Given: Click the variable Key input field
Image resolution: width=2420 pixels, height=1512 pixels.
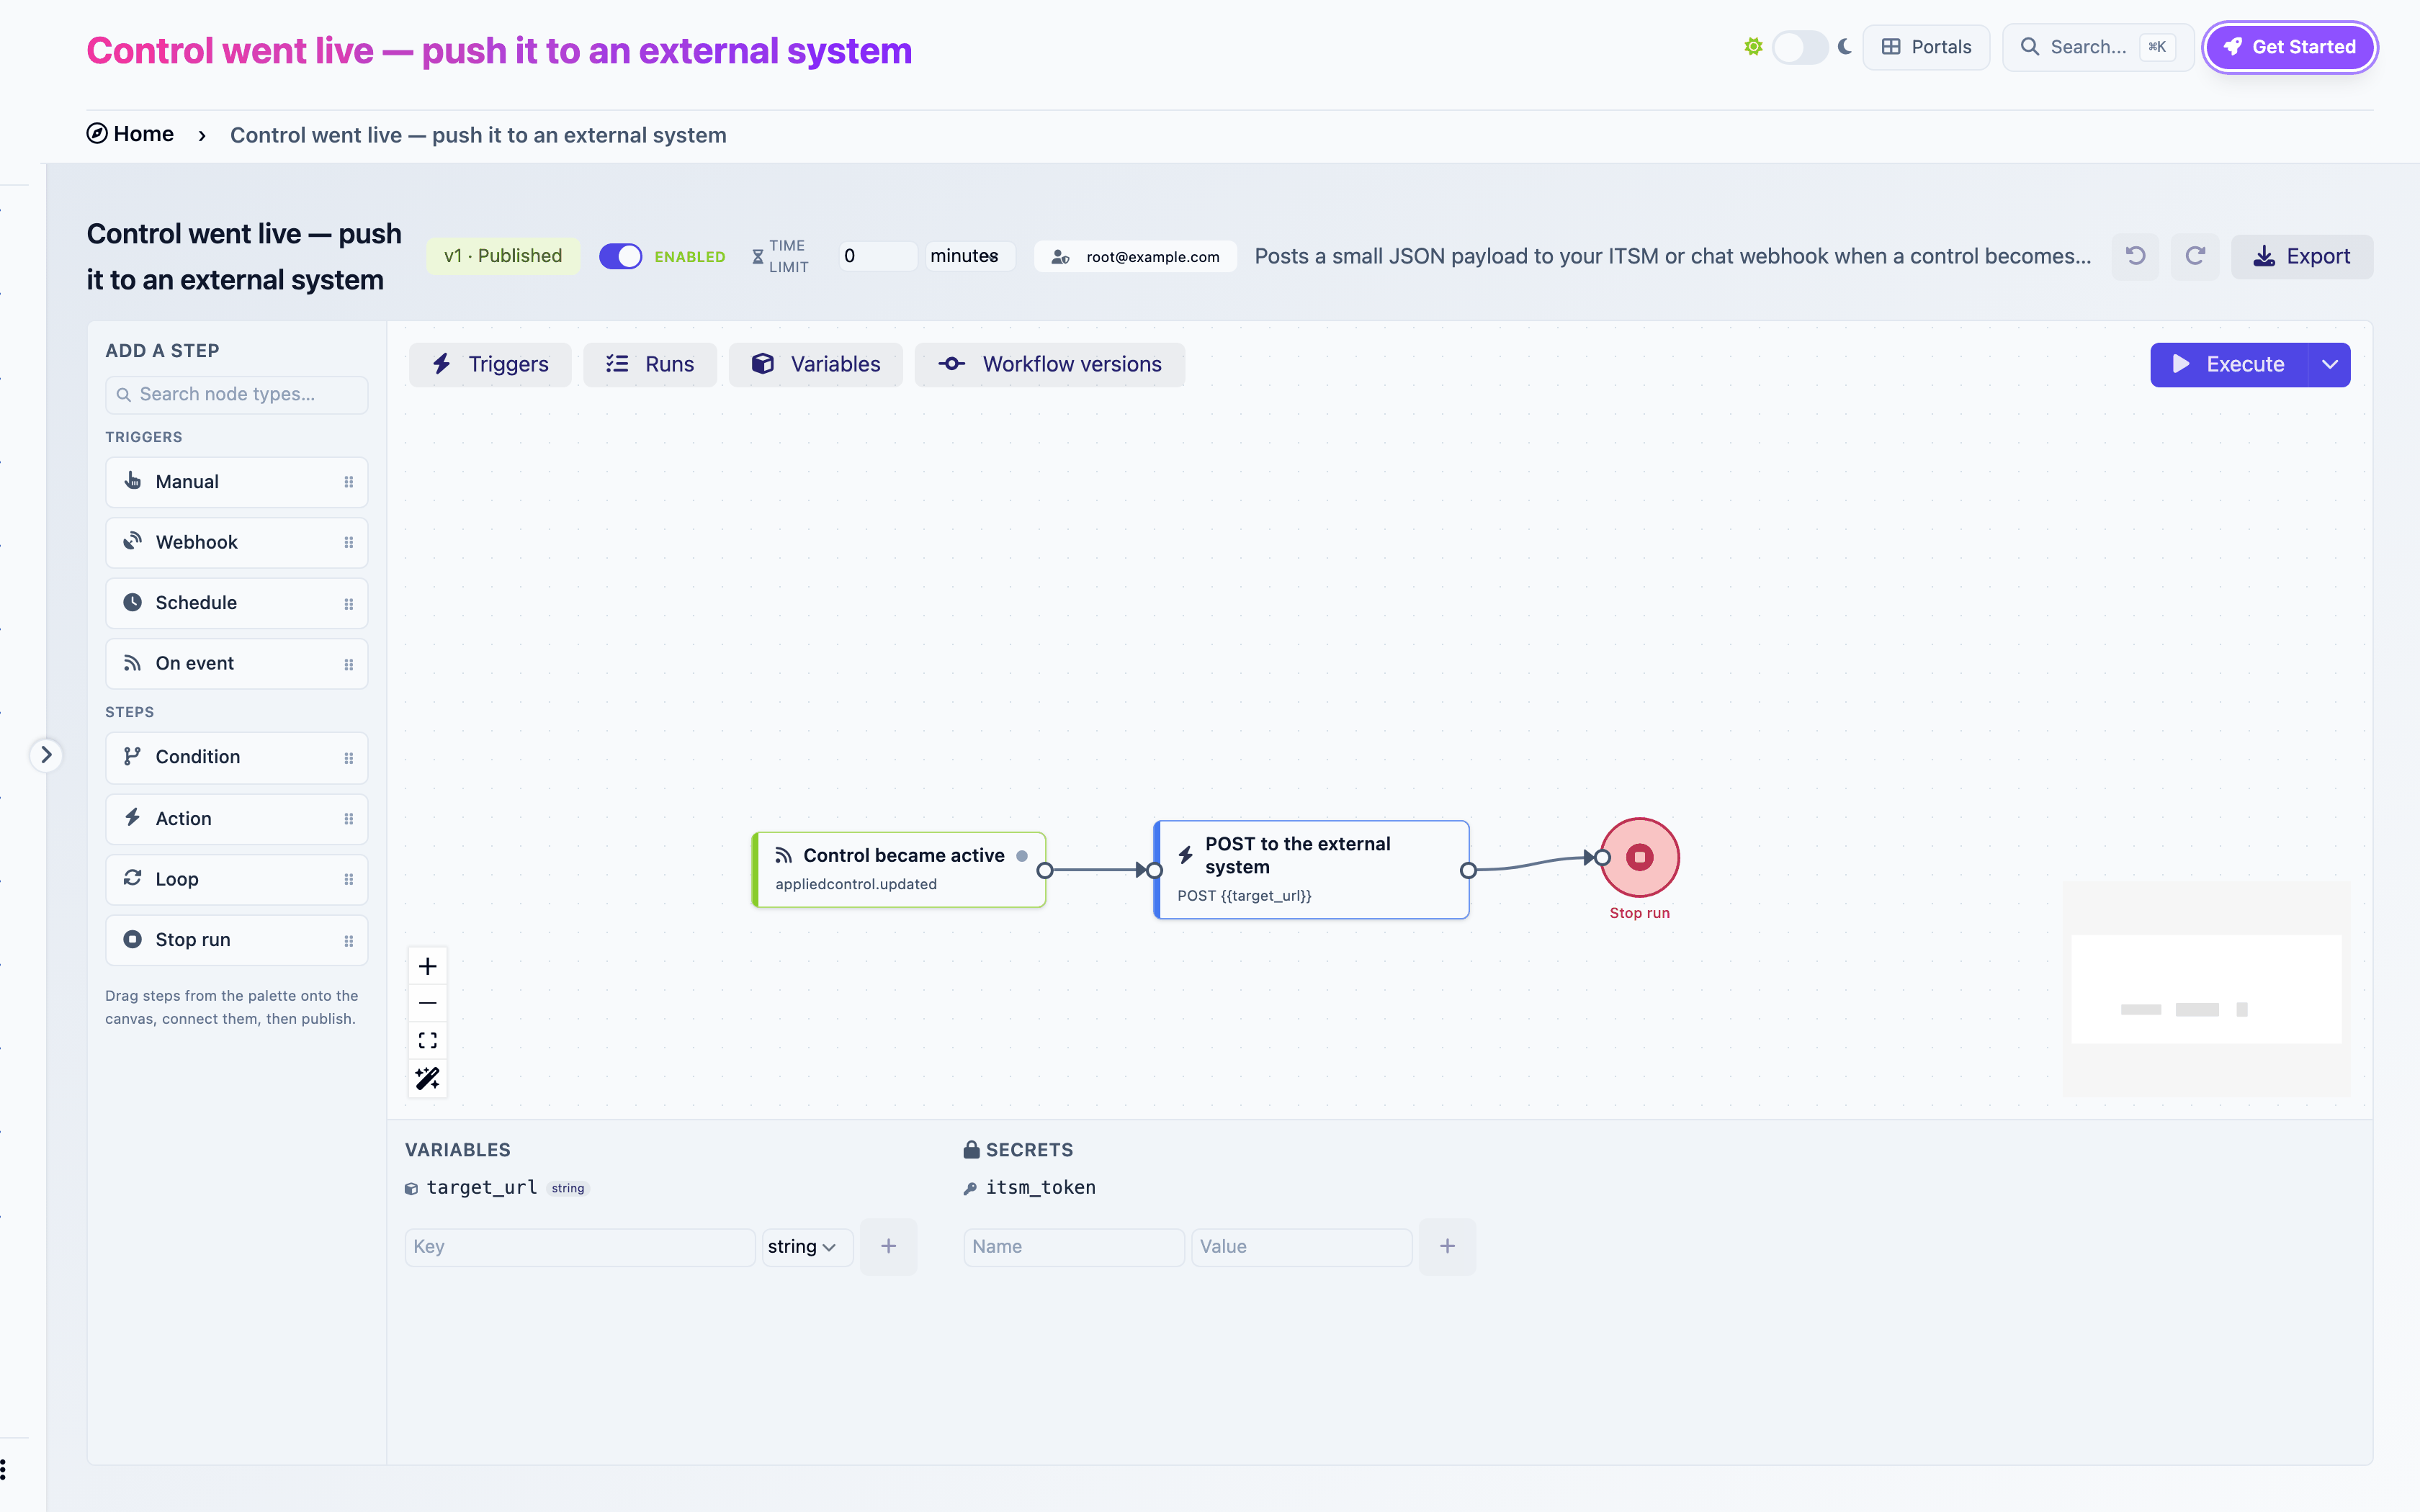Looking at the screenshot, I should click(580, 1247).
